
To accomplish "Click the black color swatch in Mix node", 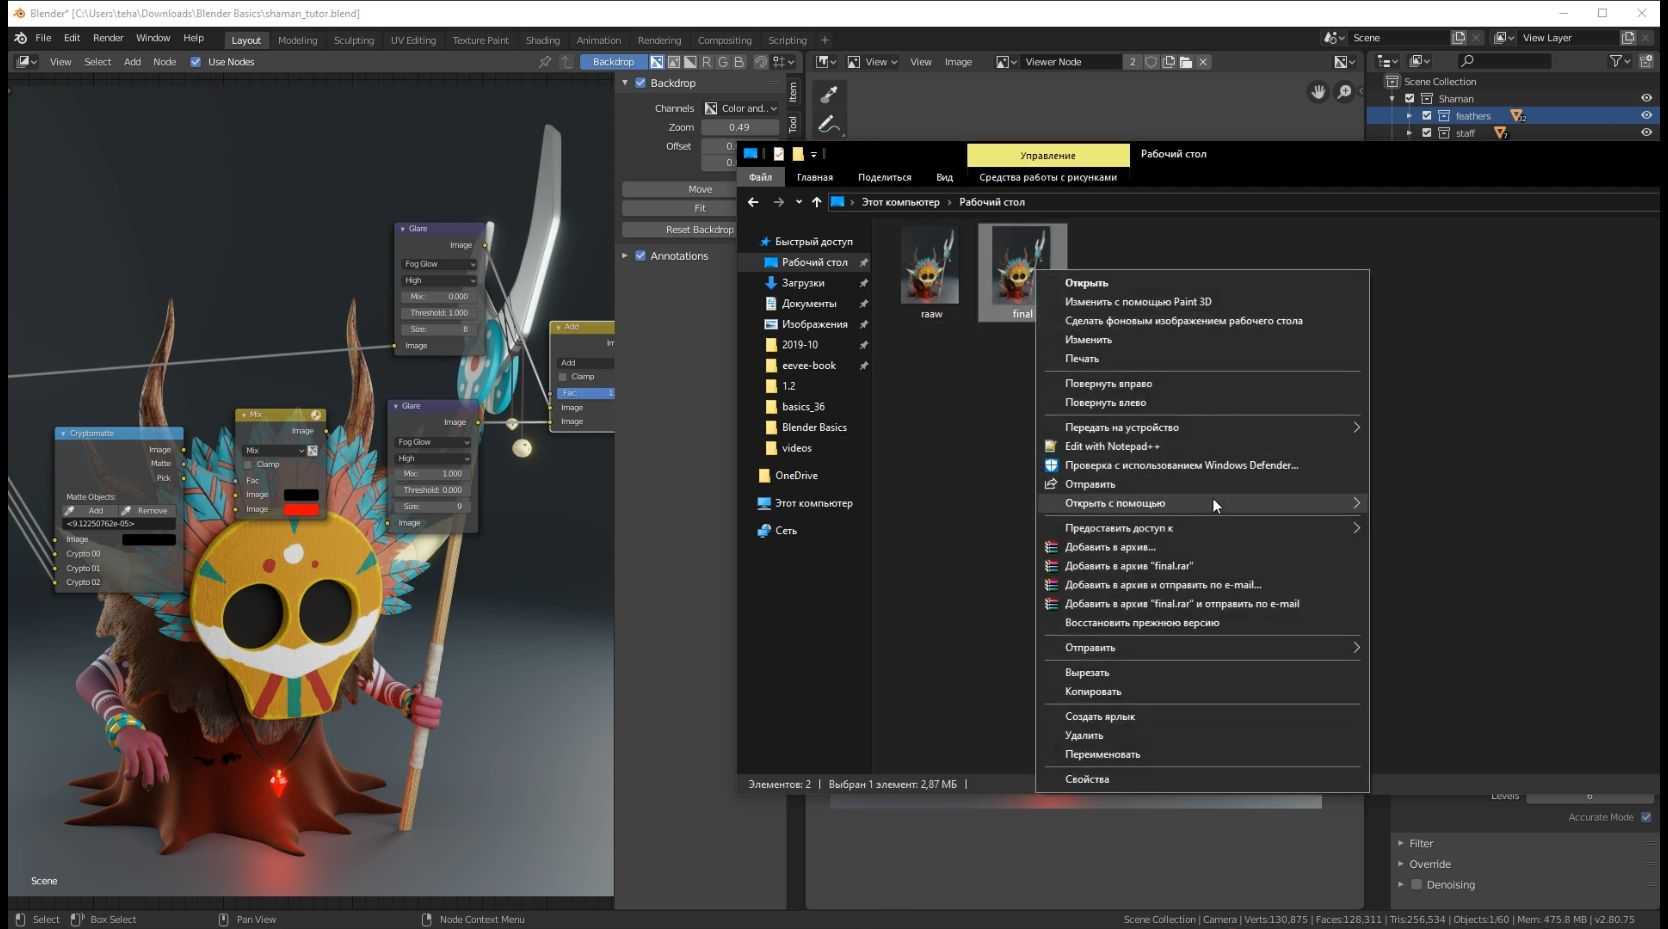I will pyautogui.click(x=301, y=495).
